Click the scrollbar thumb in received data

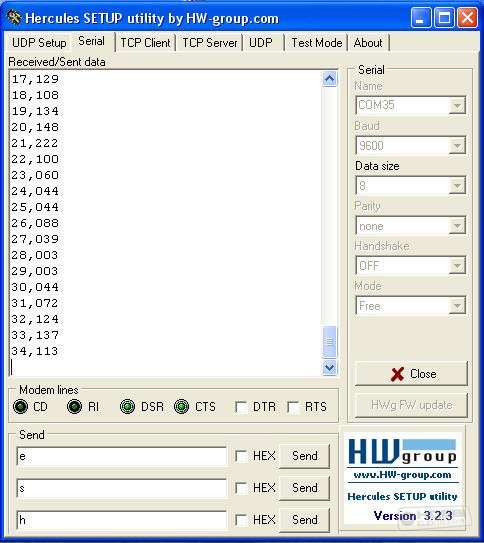tap(329, 342)
